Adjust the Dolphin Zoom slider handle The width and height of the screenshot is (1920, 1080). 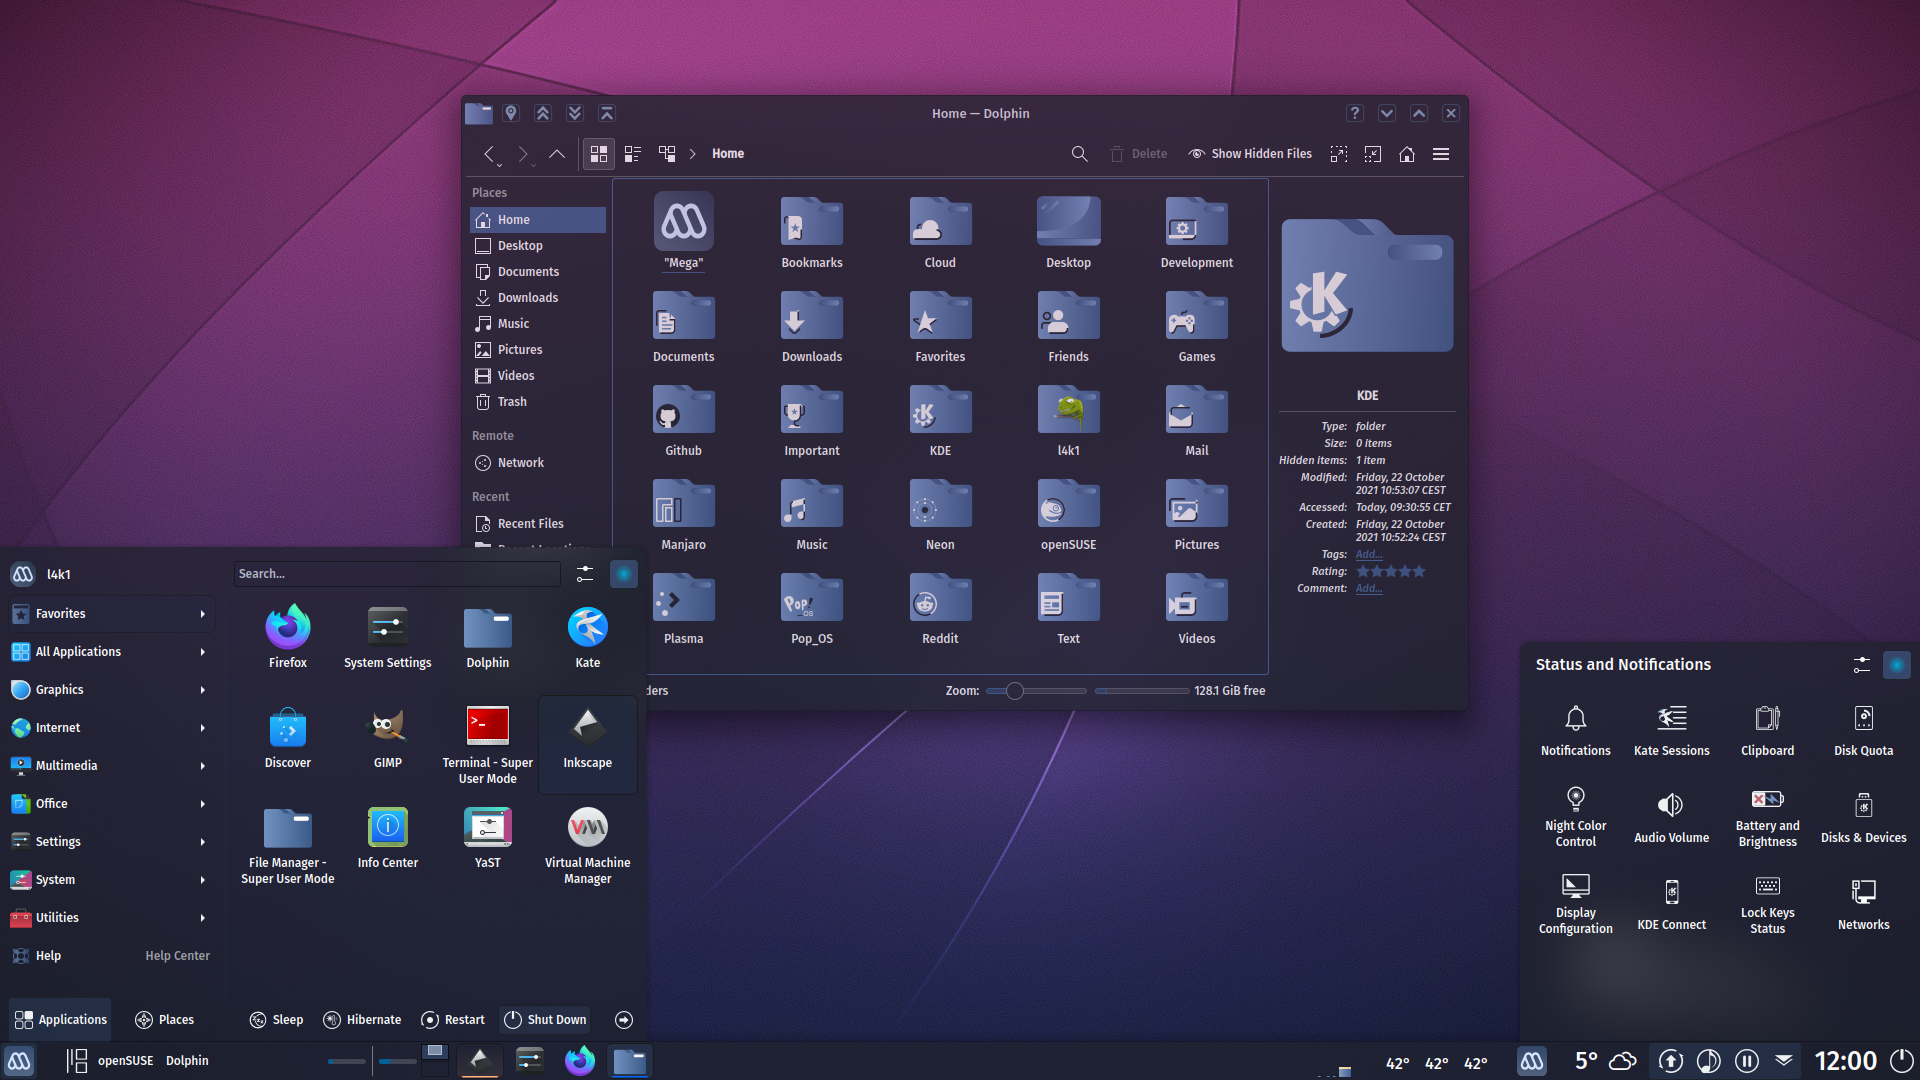[x=1015, y=691]
